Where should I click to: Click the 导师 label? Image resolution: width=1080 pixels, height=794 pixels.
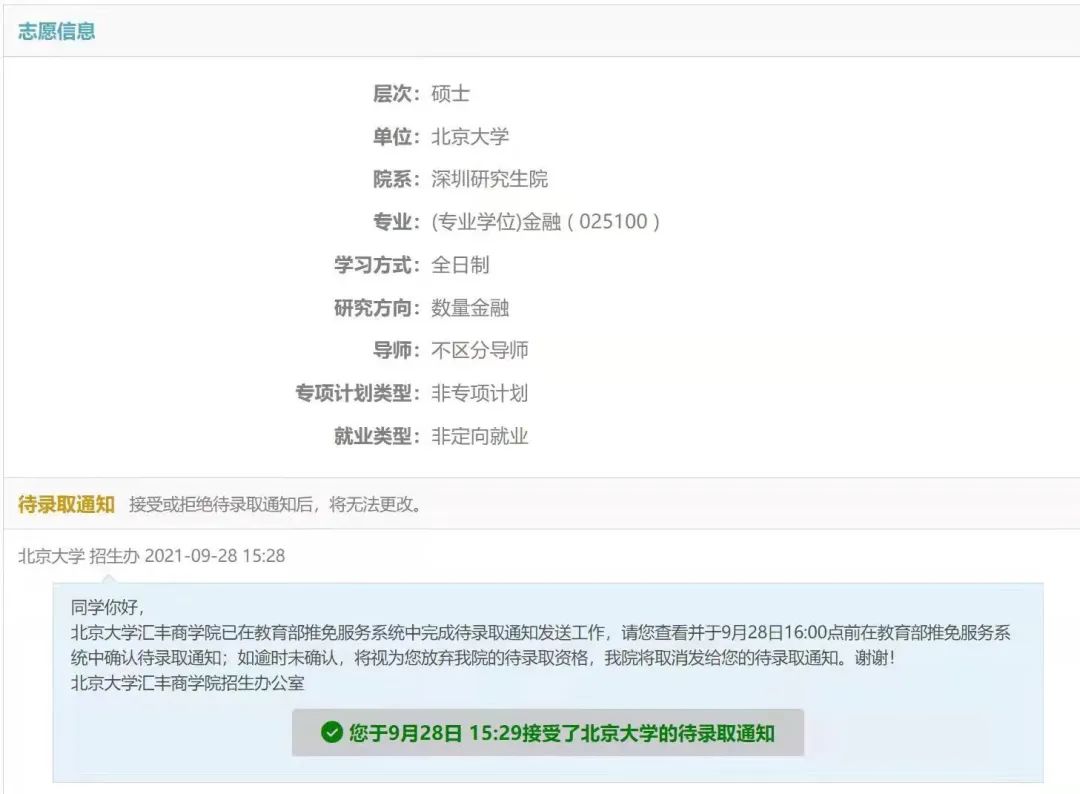coord(396,351)
